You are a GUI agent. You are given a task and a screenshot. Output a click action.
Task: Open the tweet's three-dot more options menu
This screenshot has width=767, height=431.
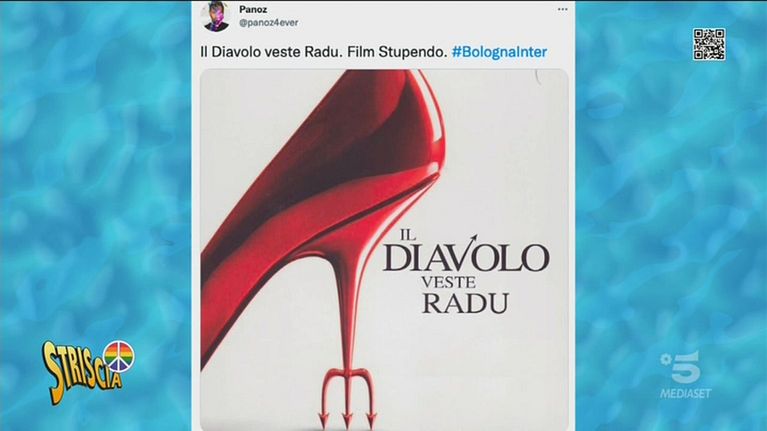pyautogui.click(x=563, y=9)
